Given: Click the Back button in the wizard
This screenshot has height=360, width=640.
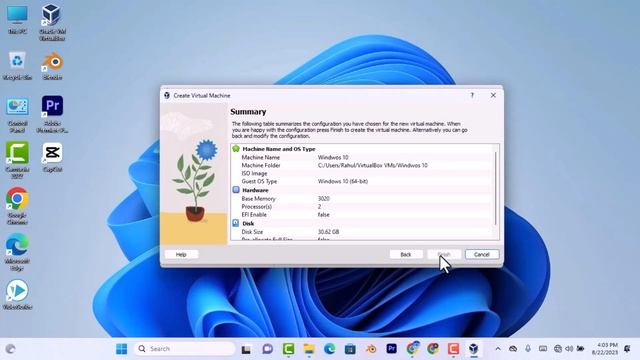Looking at the screenshot, I should coord(406,254).
